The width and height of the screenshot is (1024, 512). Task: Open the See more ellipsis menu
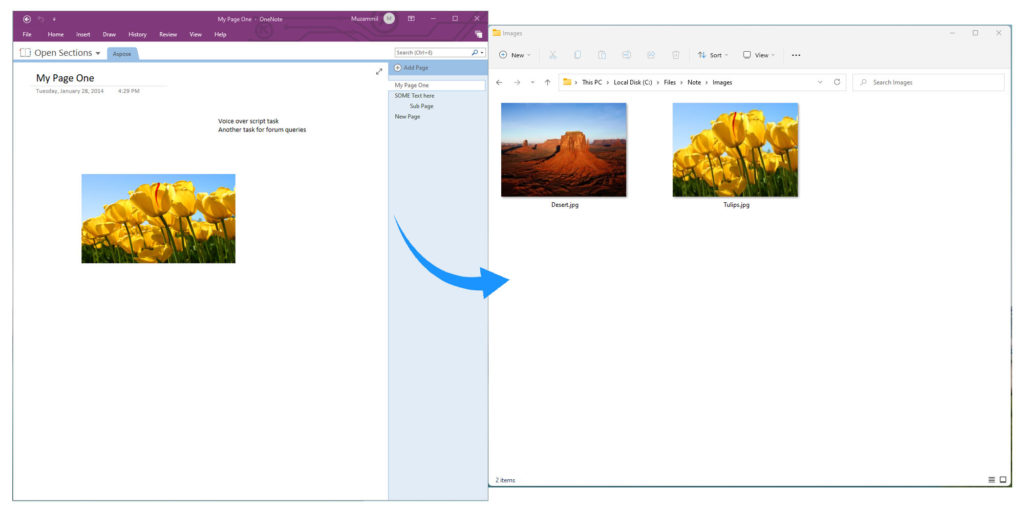click(x=796, y=55)
